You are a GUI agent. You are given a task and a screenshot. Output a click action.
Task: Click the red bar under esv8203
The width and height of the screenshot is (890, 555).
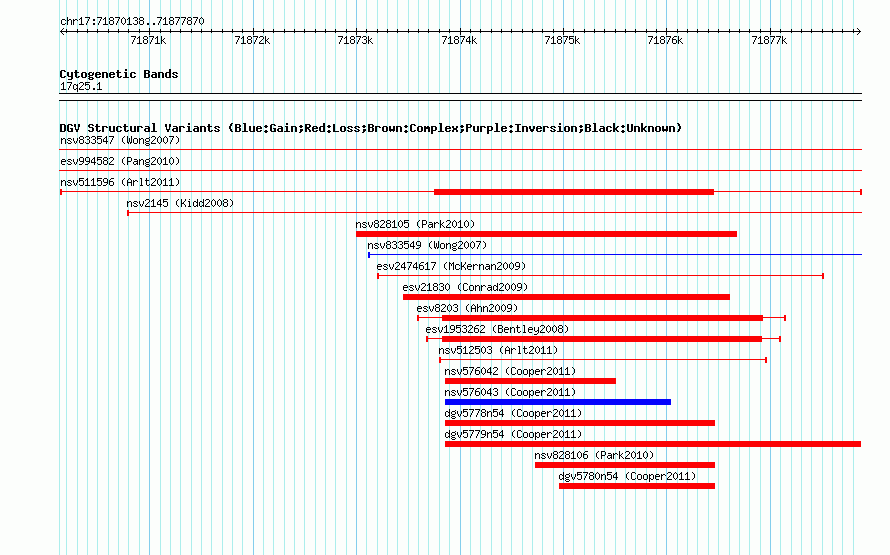point(602,318)
